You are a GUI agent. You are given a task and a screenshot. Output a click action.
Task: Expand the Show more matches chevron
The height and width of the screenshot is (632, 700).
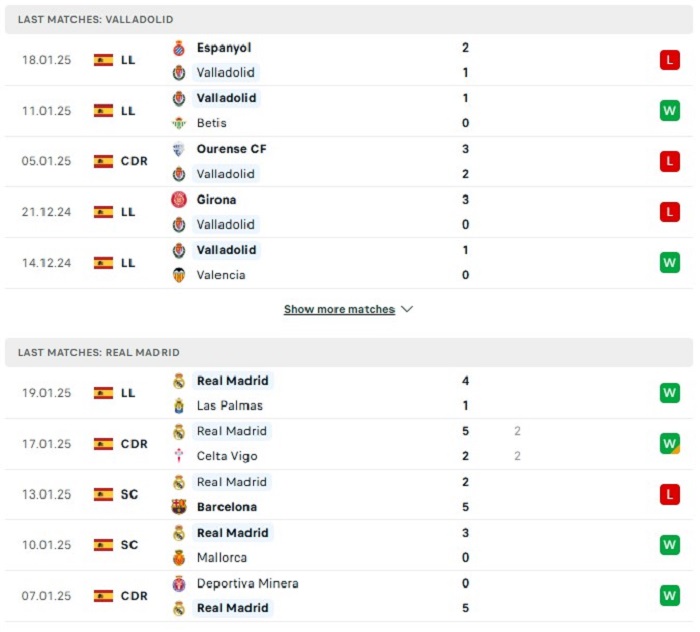coord(407,309)
